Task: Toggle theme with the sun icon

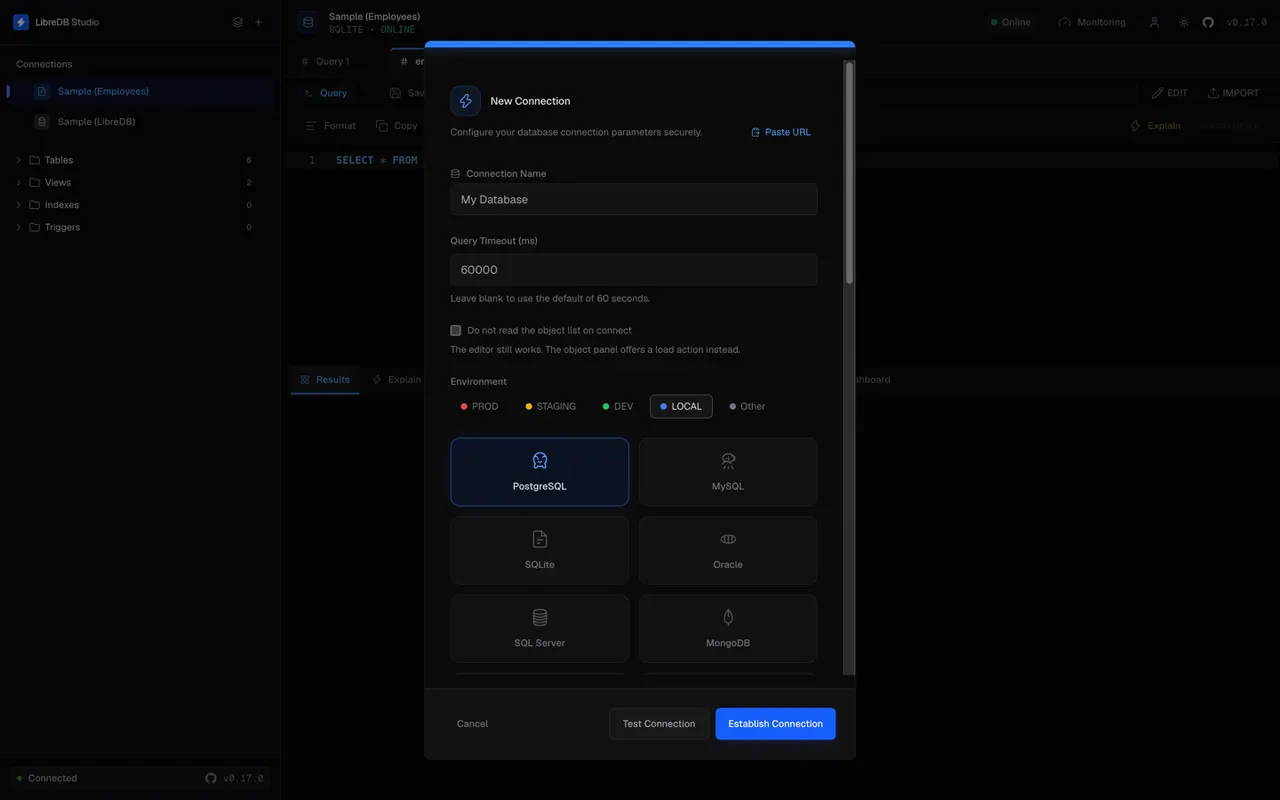Action: 1184,22
